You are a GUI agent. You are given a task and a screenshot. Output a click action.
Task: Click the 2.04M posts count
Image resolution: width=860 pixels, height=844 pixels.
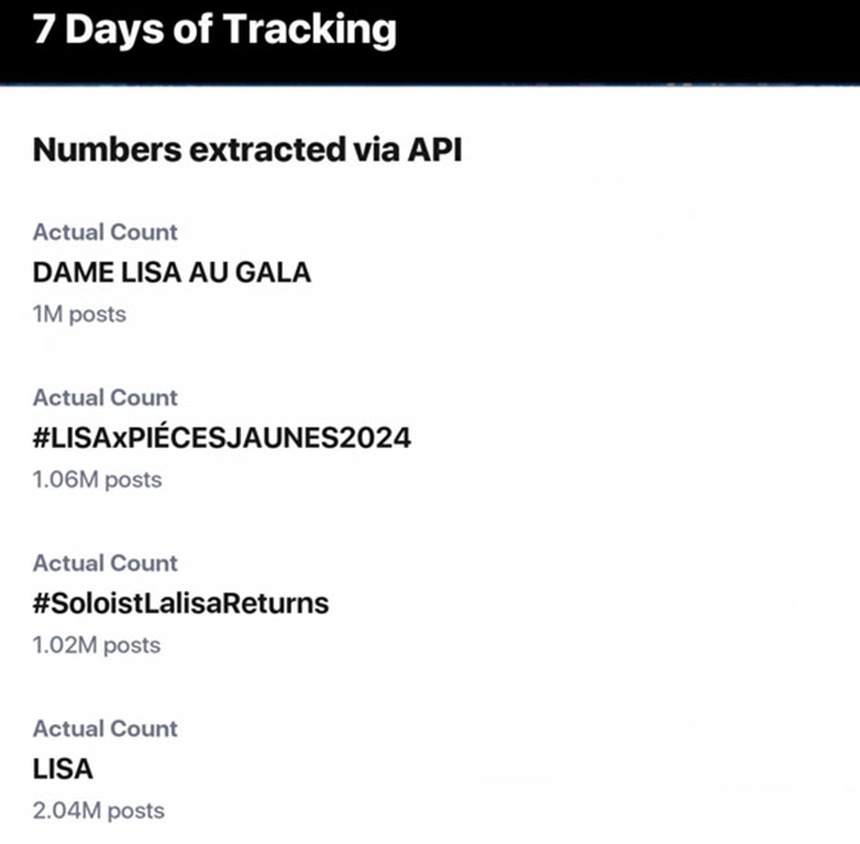pos(98,811)
